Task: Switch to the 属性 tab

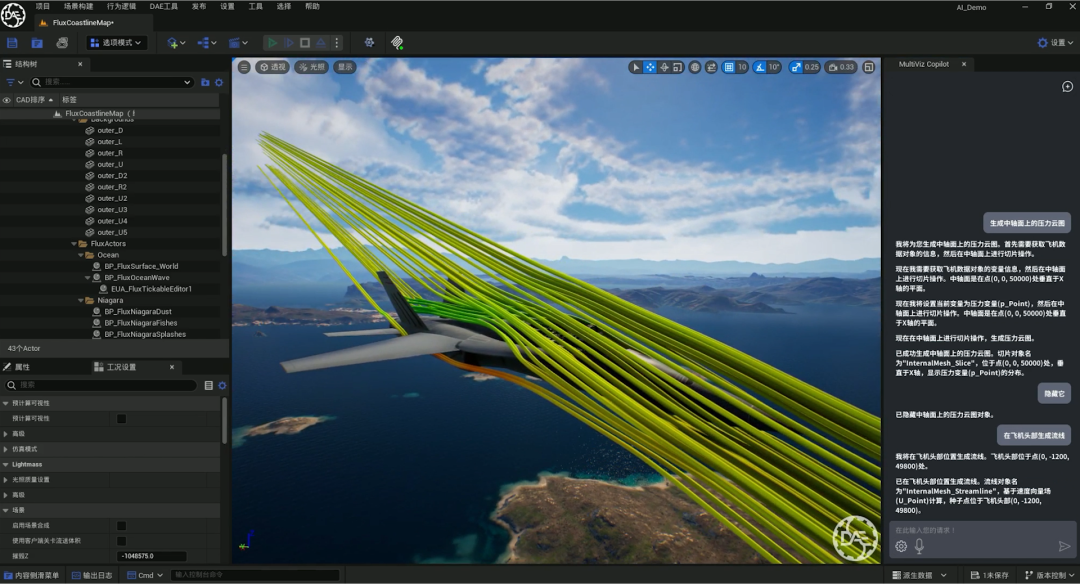Action: [22, 367]
